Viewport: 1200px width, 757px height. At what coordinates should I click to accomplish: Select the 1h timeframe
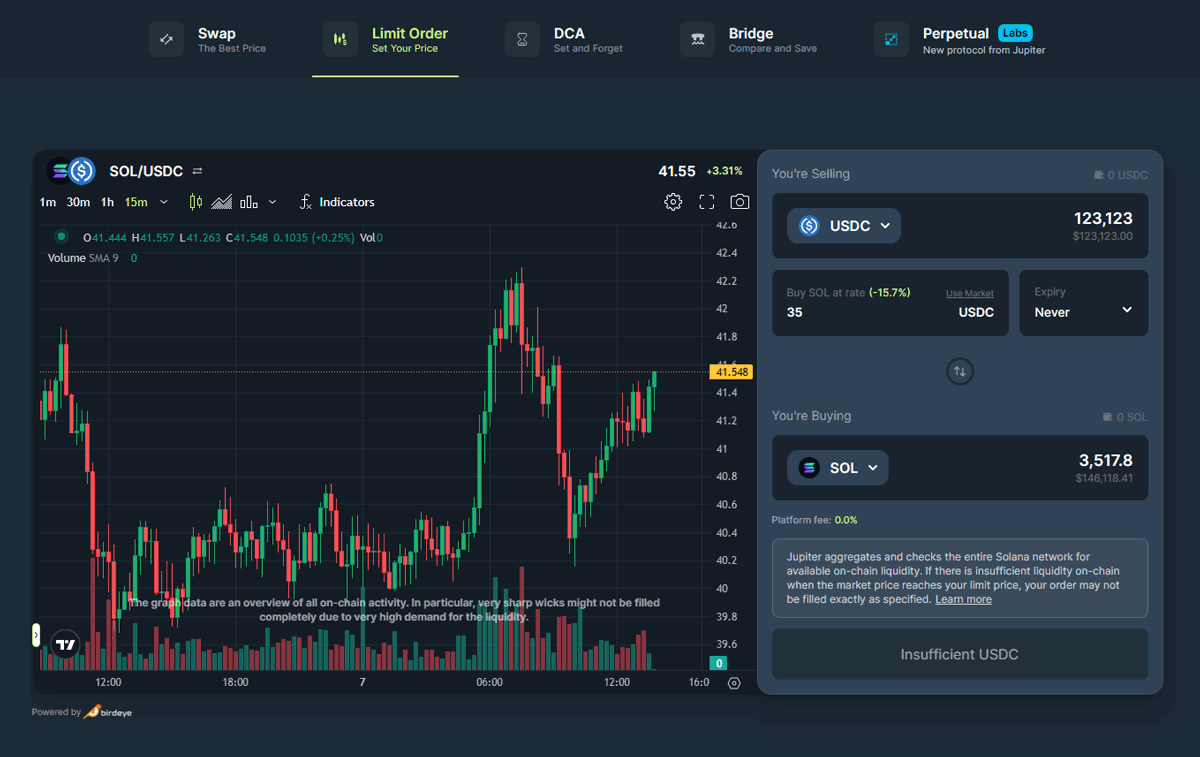pos(107,202)
